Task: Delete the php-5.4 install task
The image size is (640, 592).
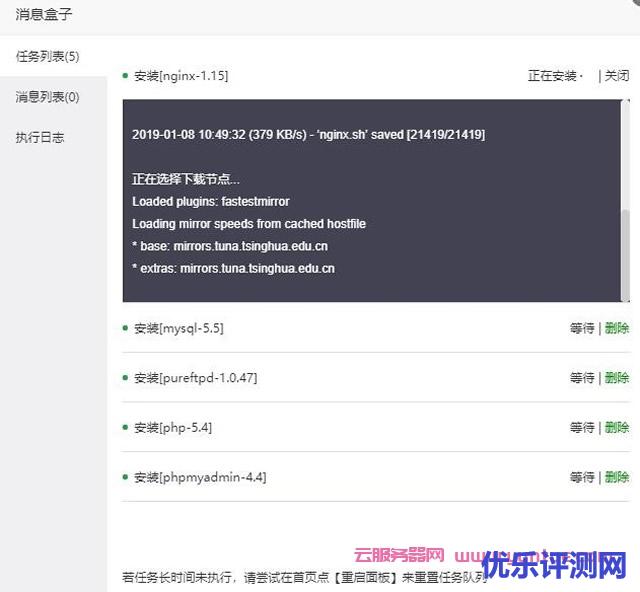Action: tap(617, 427)
